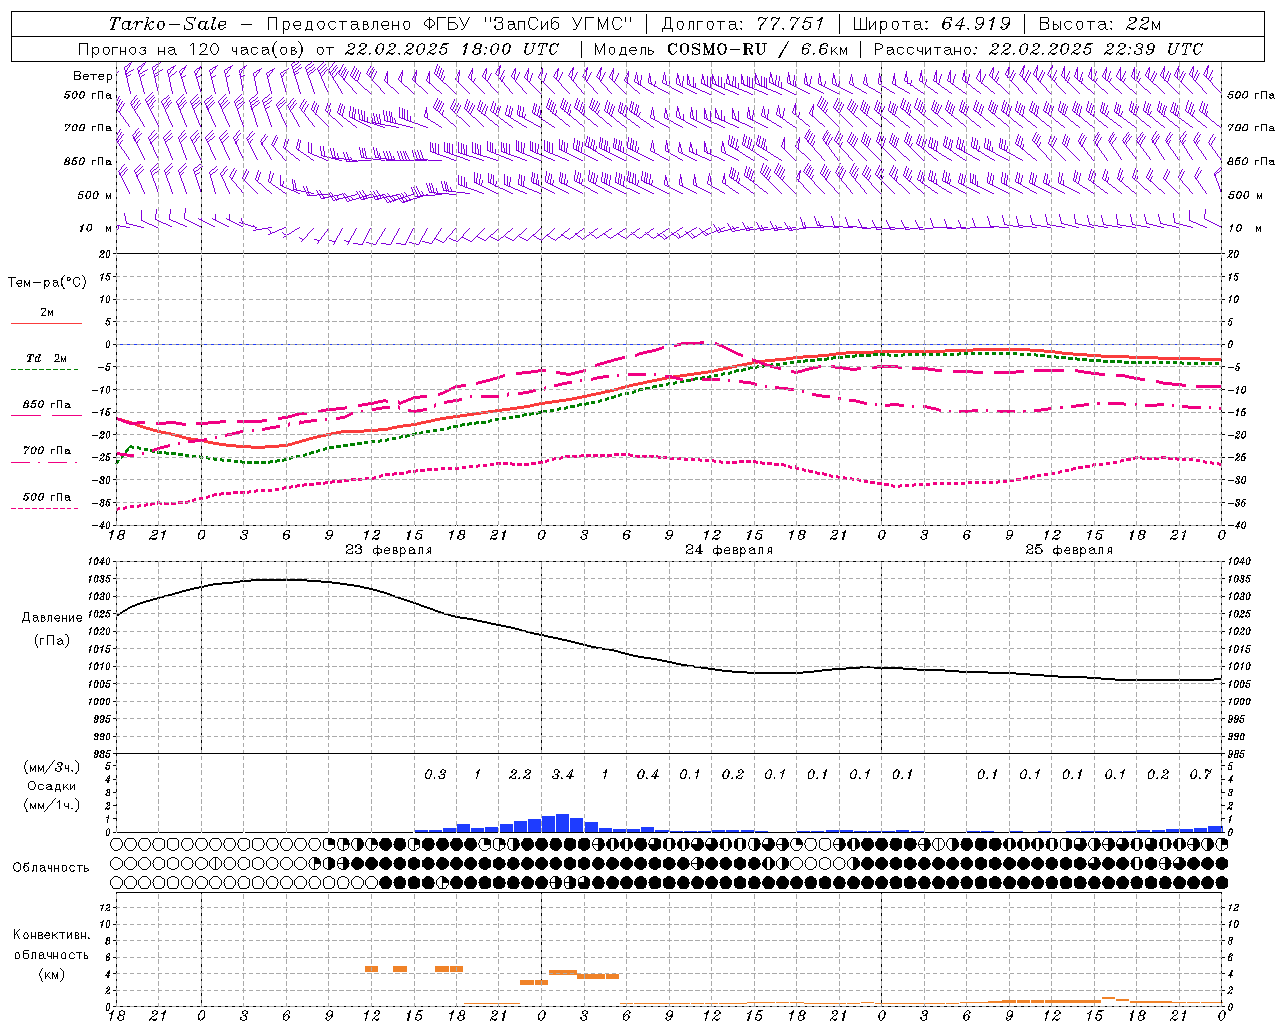Viewport: 1280px width, 1024px height.
Task: Click the 3.4 precipitation value
Action: 562,774
